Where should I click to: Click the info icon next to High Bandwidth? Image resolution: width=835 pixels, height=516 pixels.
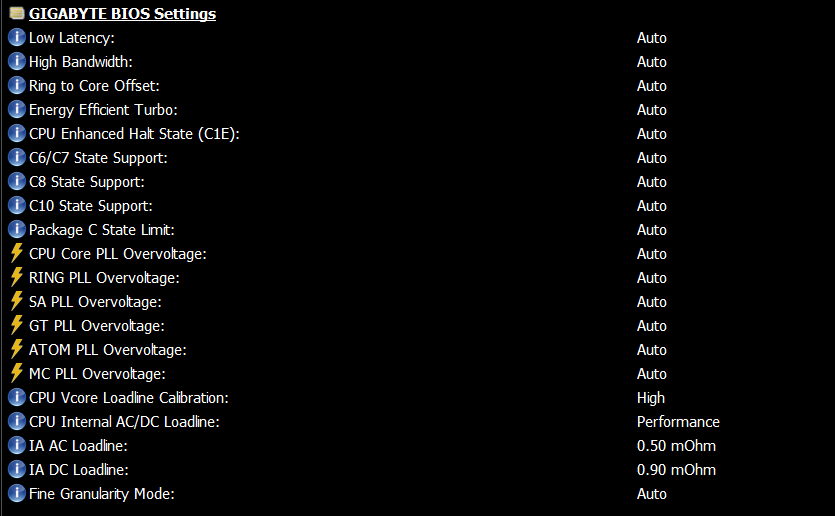point(17,62)
